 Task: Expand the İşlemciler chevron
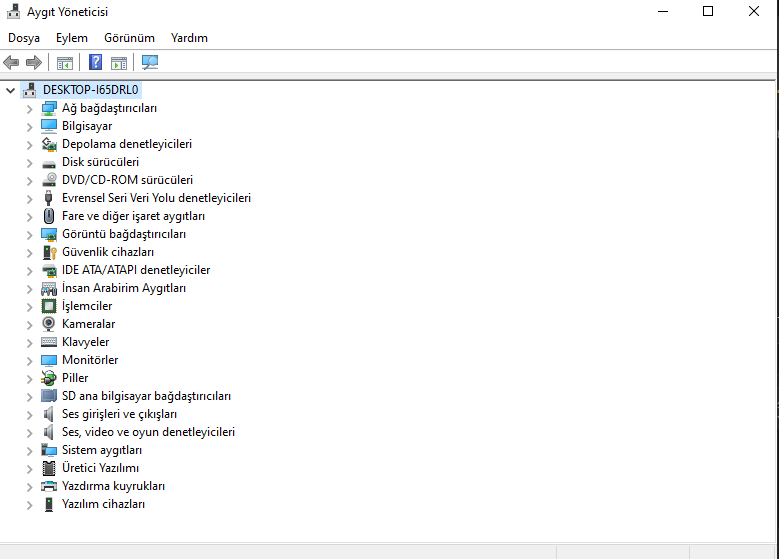[x=29, y=307]
